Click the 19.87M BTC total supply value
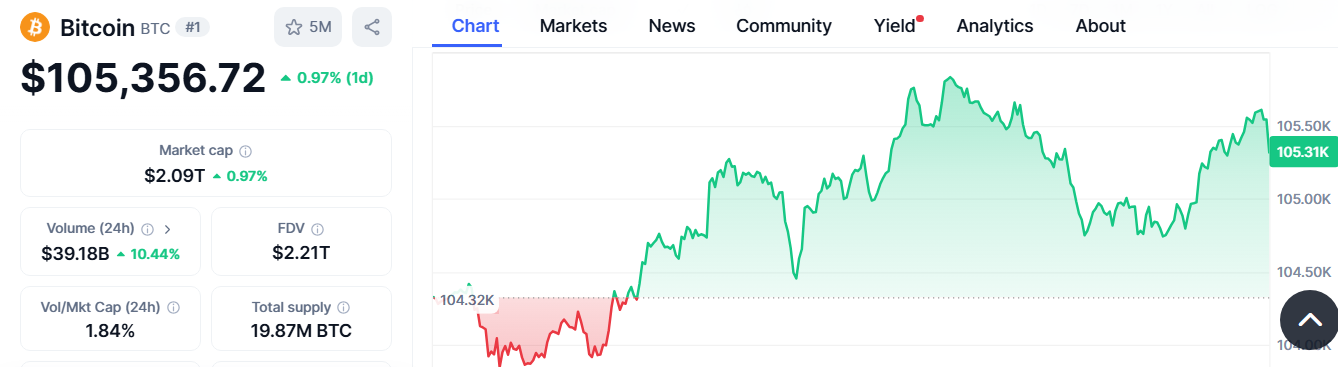 click(x=301, y=331)
